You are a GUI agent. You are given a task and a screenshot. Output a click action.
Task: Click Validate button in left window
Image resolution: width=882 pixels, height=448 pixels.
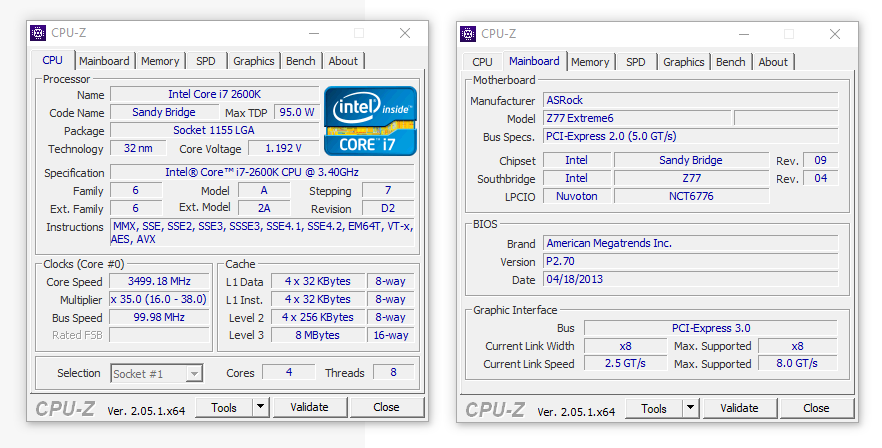(x=309, y=407)
